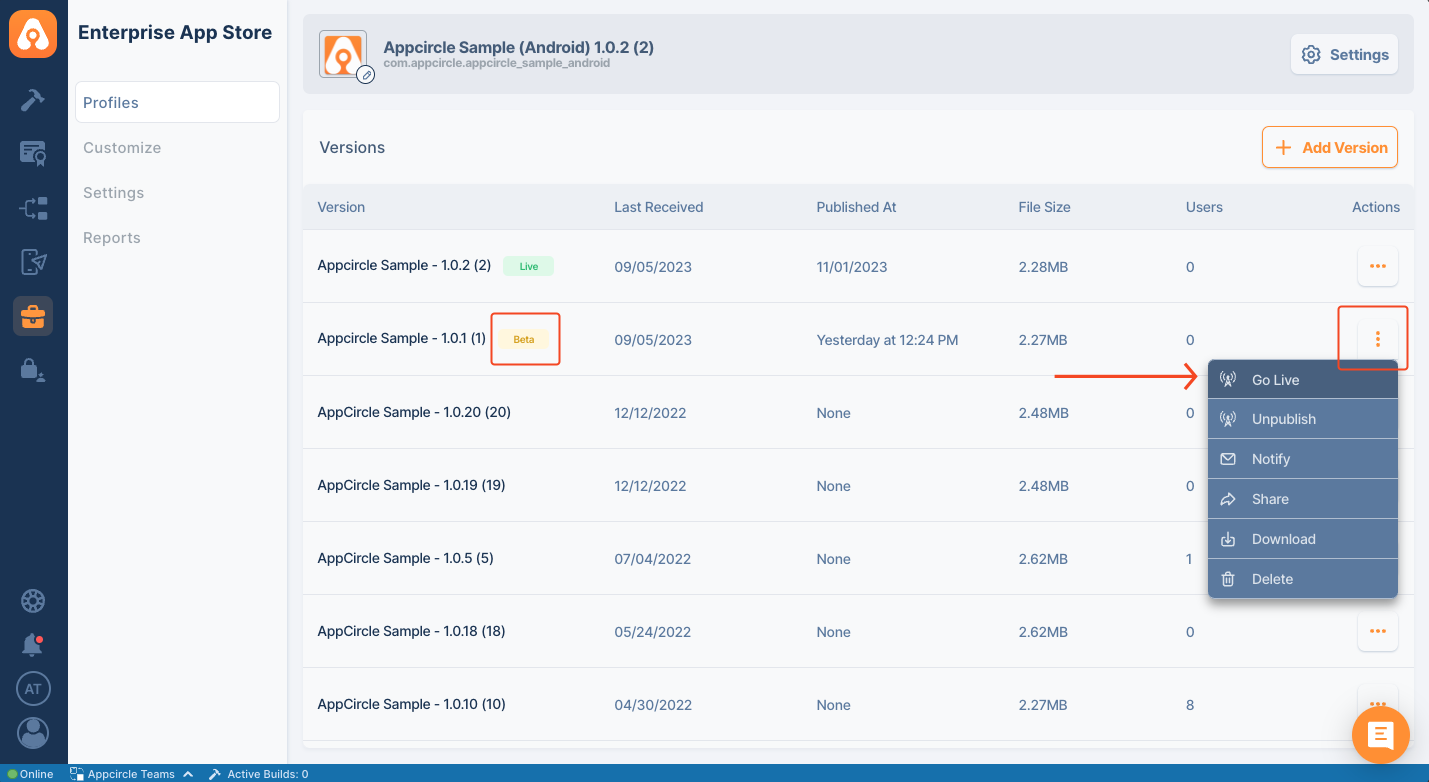Click the 04/30/2022 last received date
The height and width of the screenshot is (782, 1429).
click(x=653, y=705)
